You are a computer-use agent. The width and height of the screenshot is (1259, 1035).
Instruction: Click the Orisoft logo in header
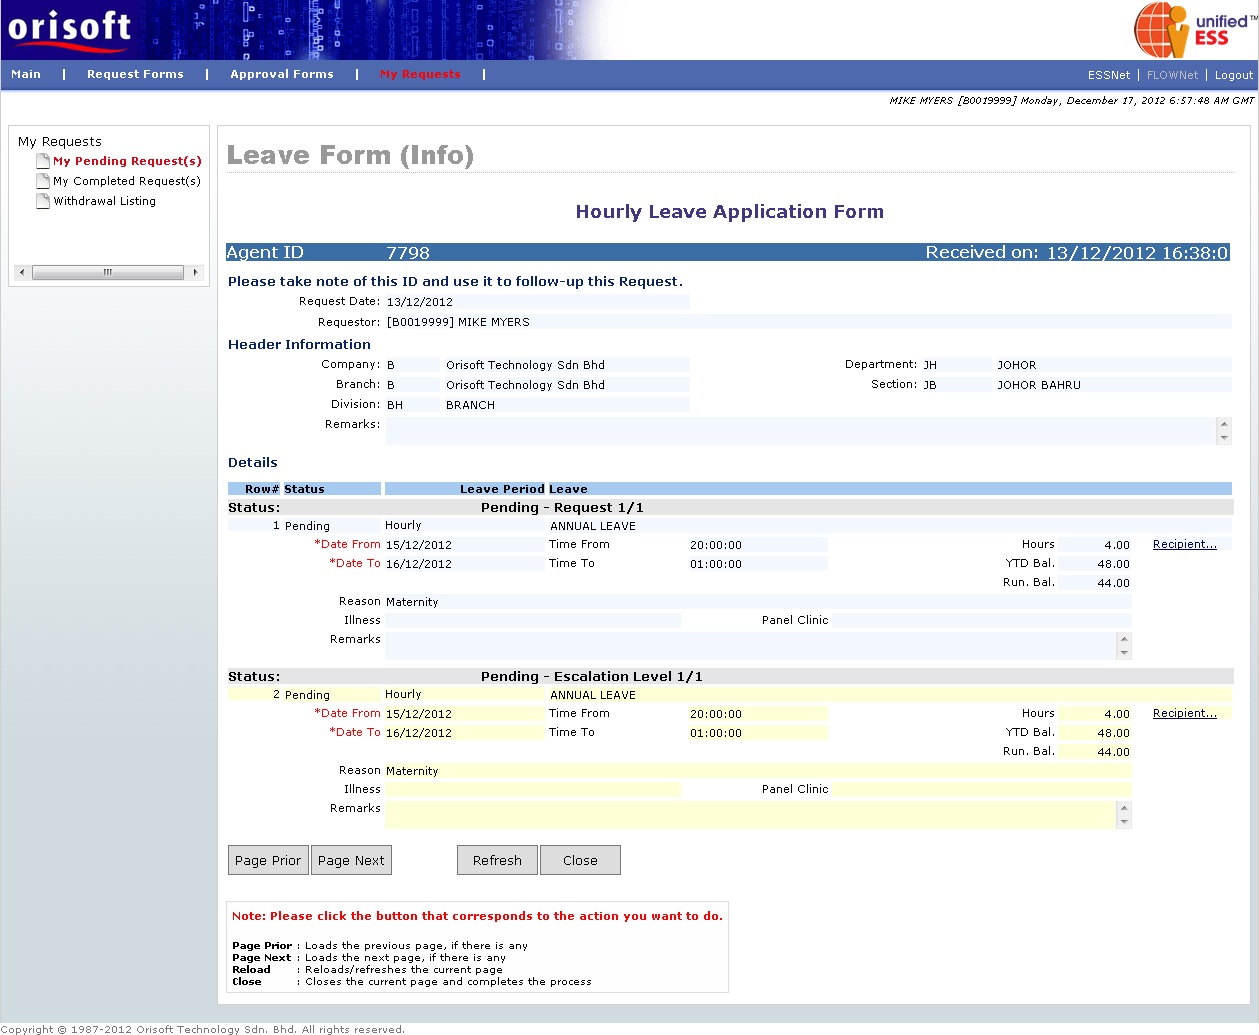tap(70, 27)
